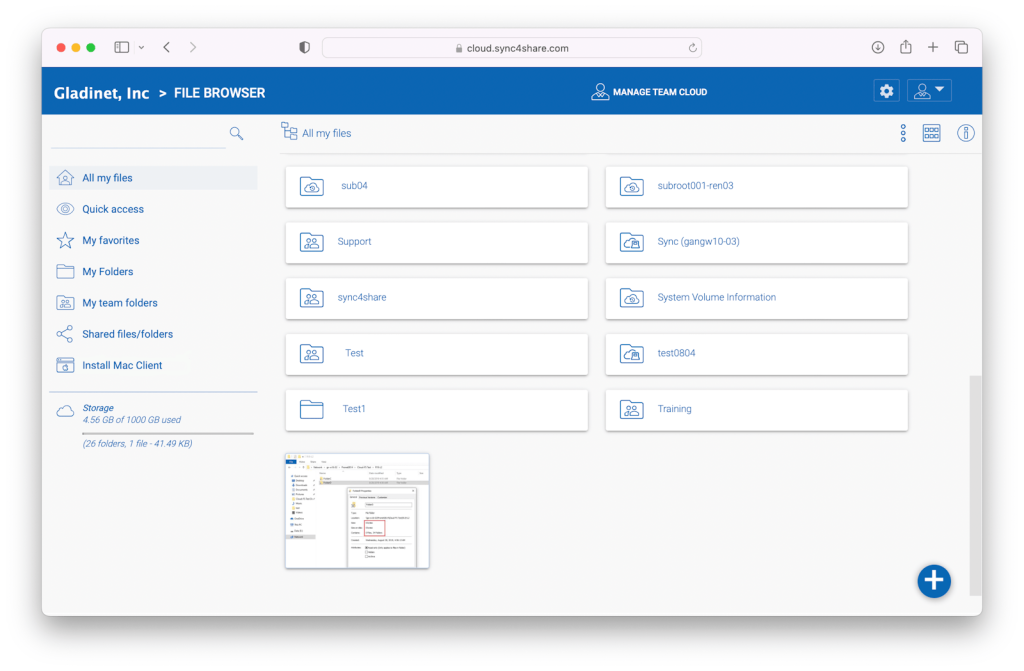This screenshot has width=1024, height=671.
Task: Show the info panel icon
Action: [965, 133]
